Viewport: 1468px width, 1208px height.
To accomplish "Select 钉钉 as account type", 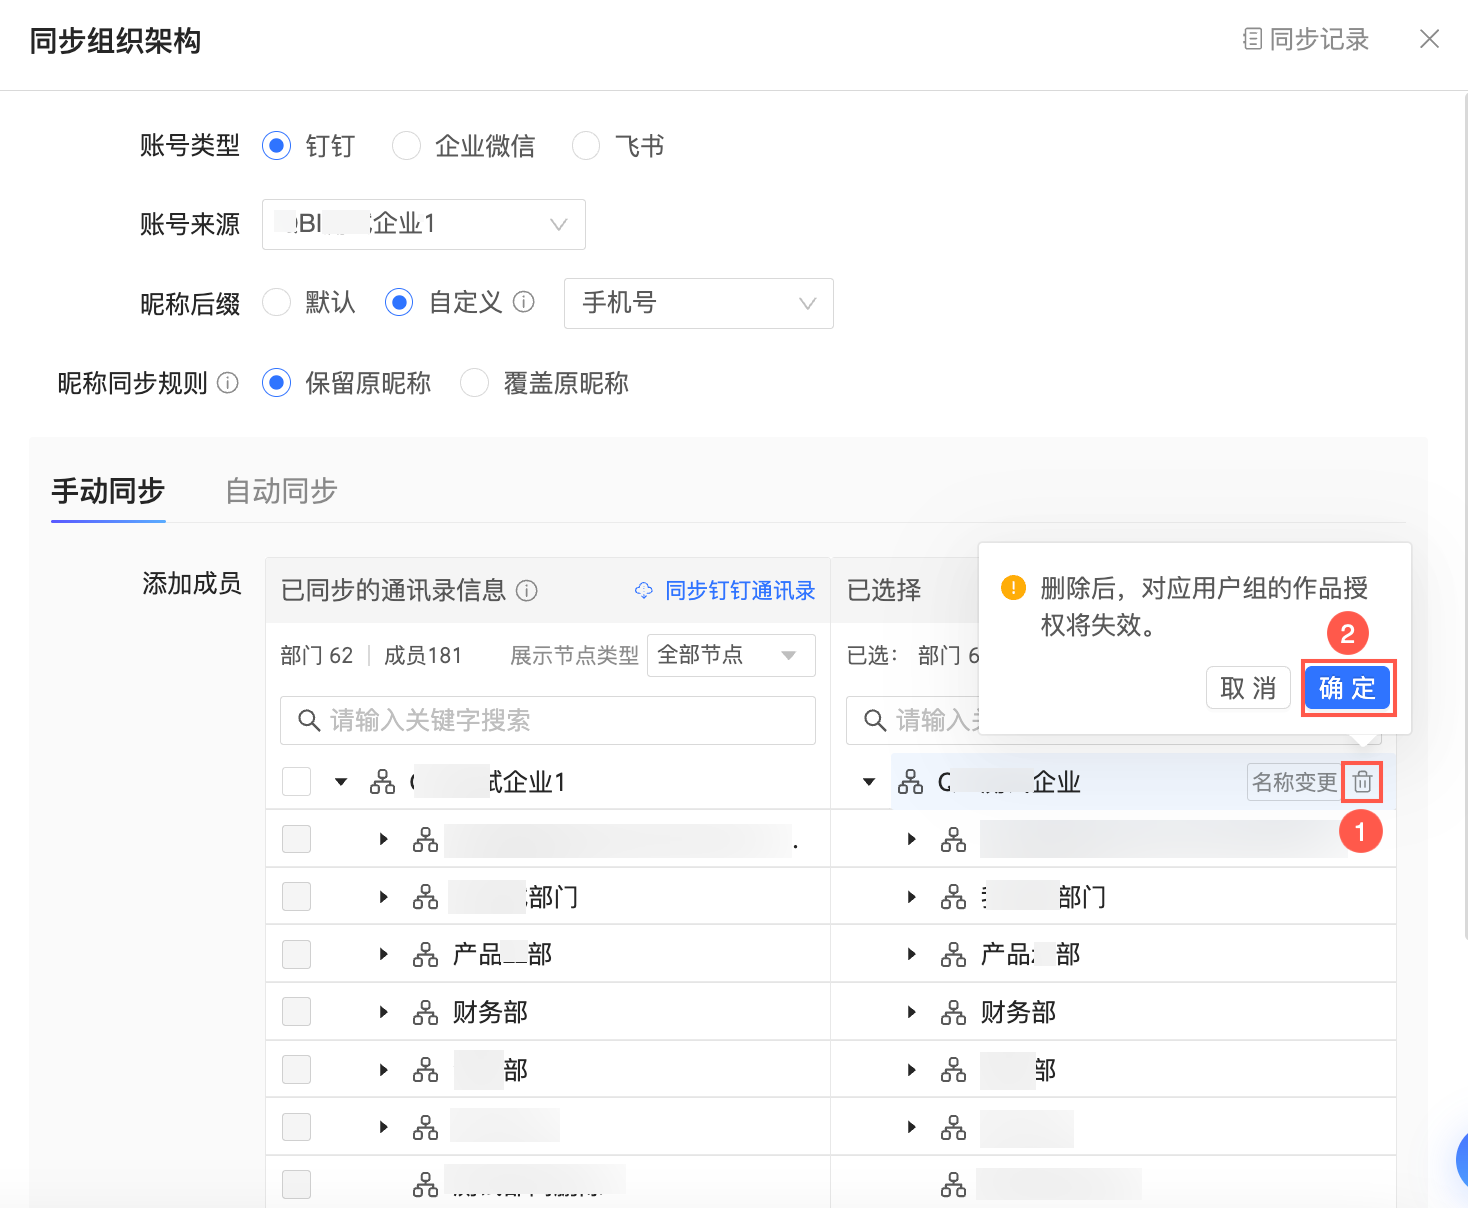I will click(x=276, y=146).
